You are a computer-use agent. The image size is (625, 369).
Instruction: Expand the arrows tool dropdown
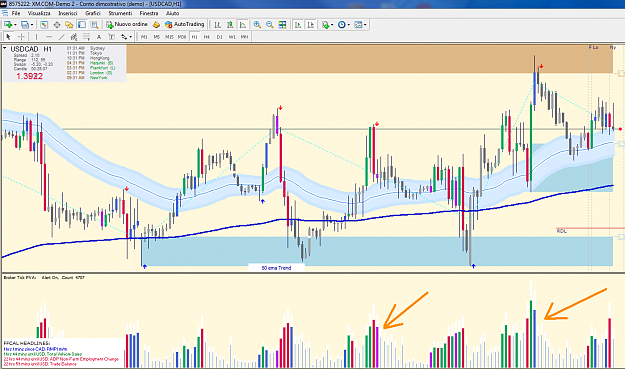[131, 37]
